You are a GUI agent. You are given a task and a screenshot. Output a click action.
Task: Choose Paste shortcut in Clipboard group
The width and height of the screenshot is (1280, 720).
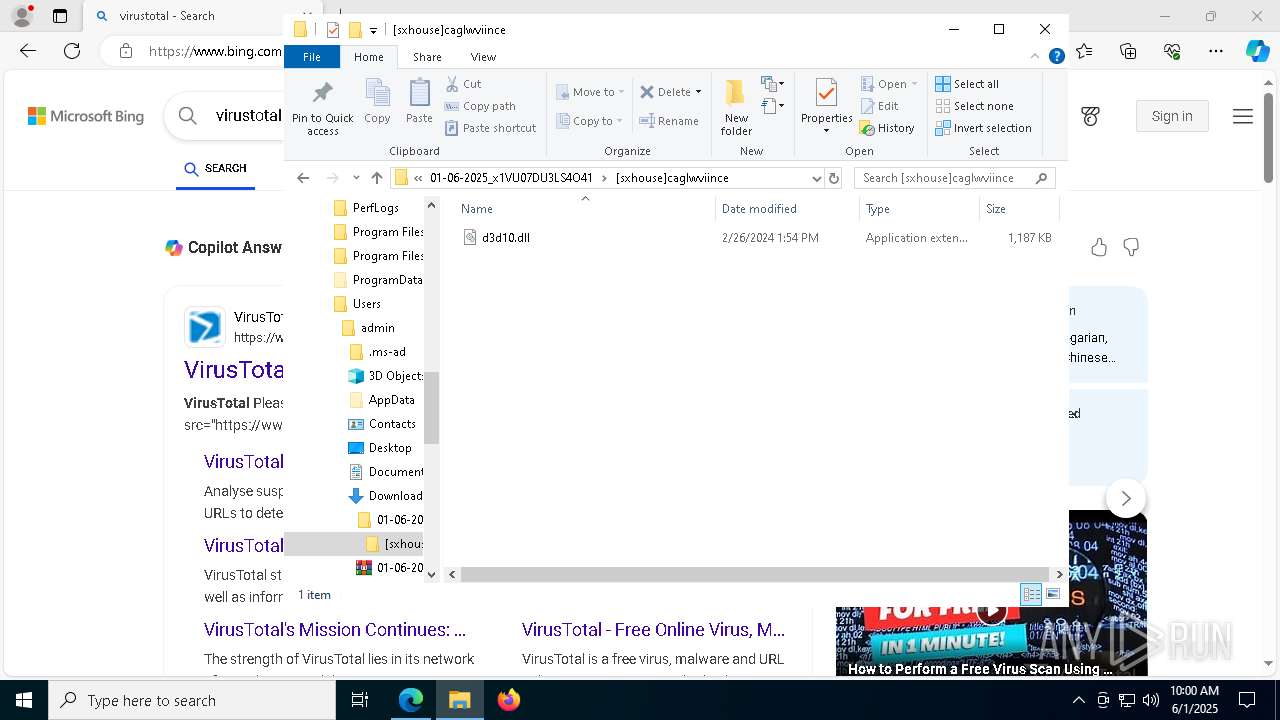click(490, 128)
